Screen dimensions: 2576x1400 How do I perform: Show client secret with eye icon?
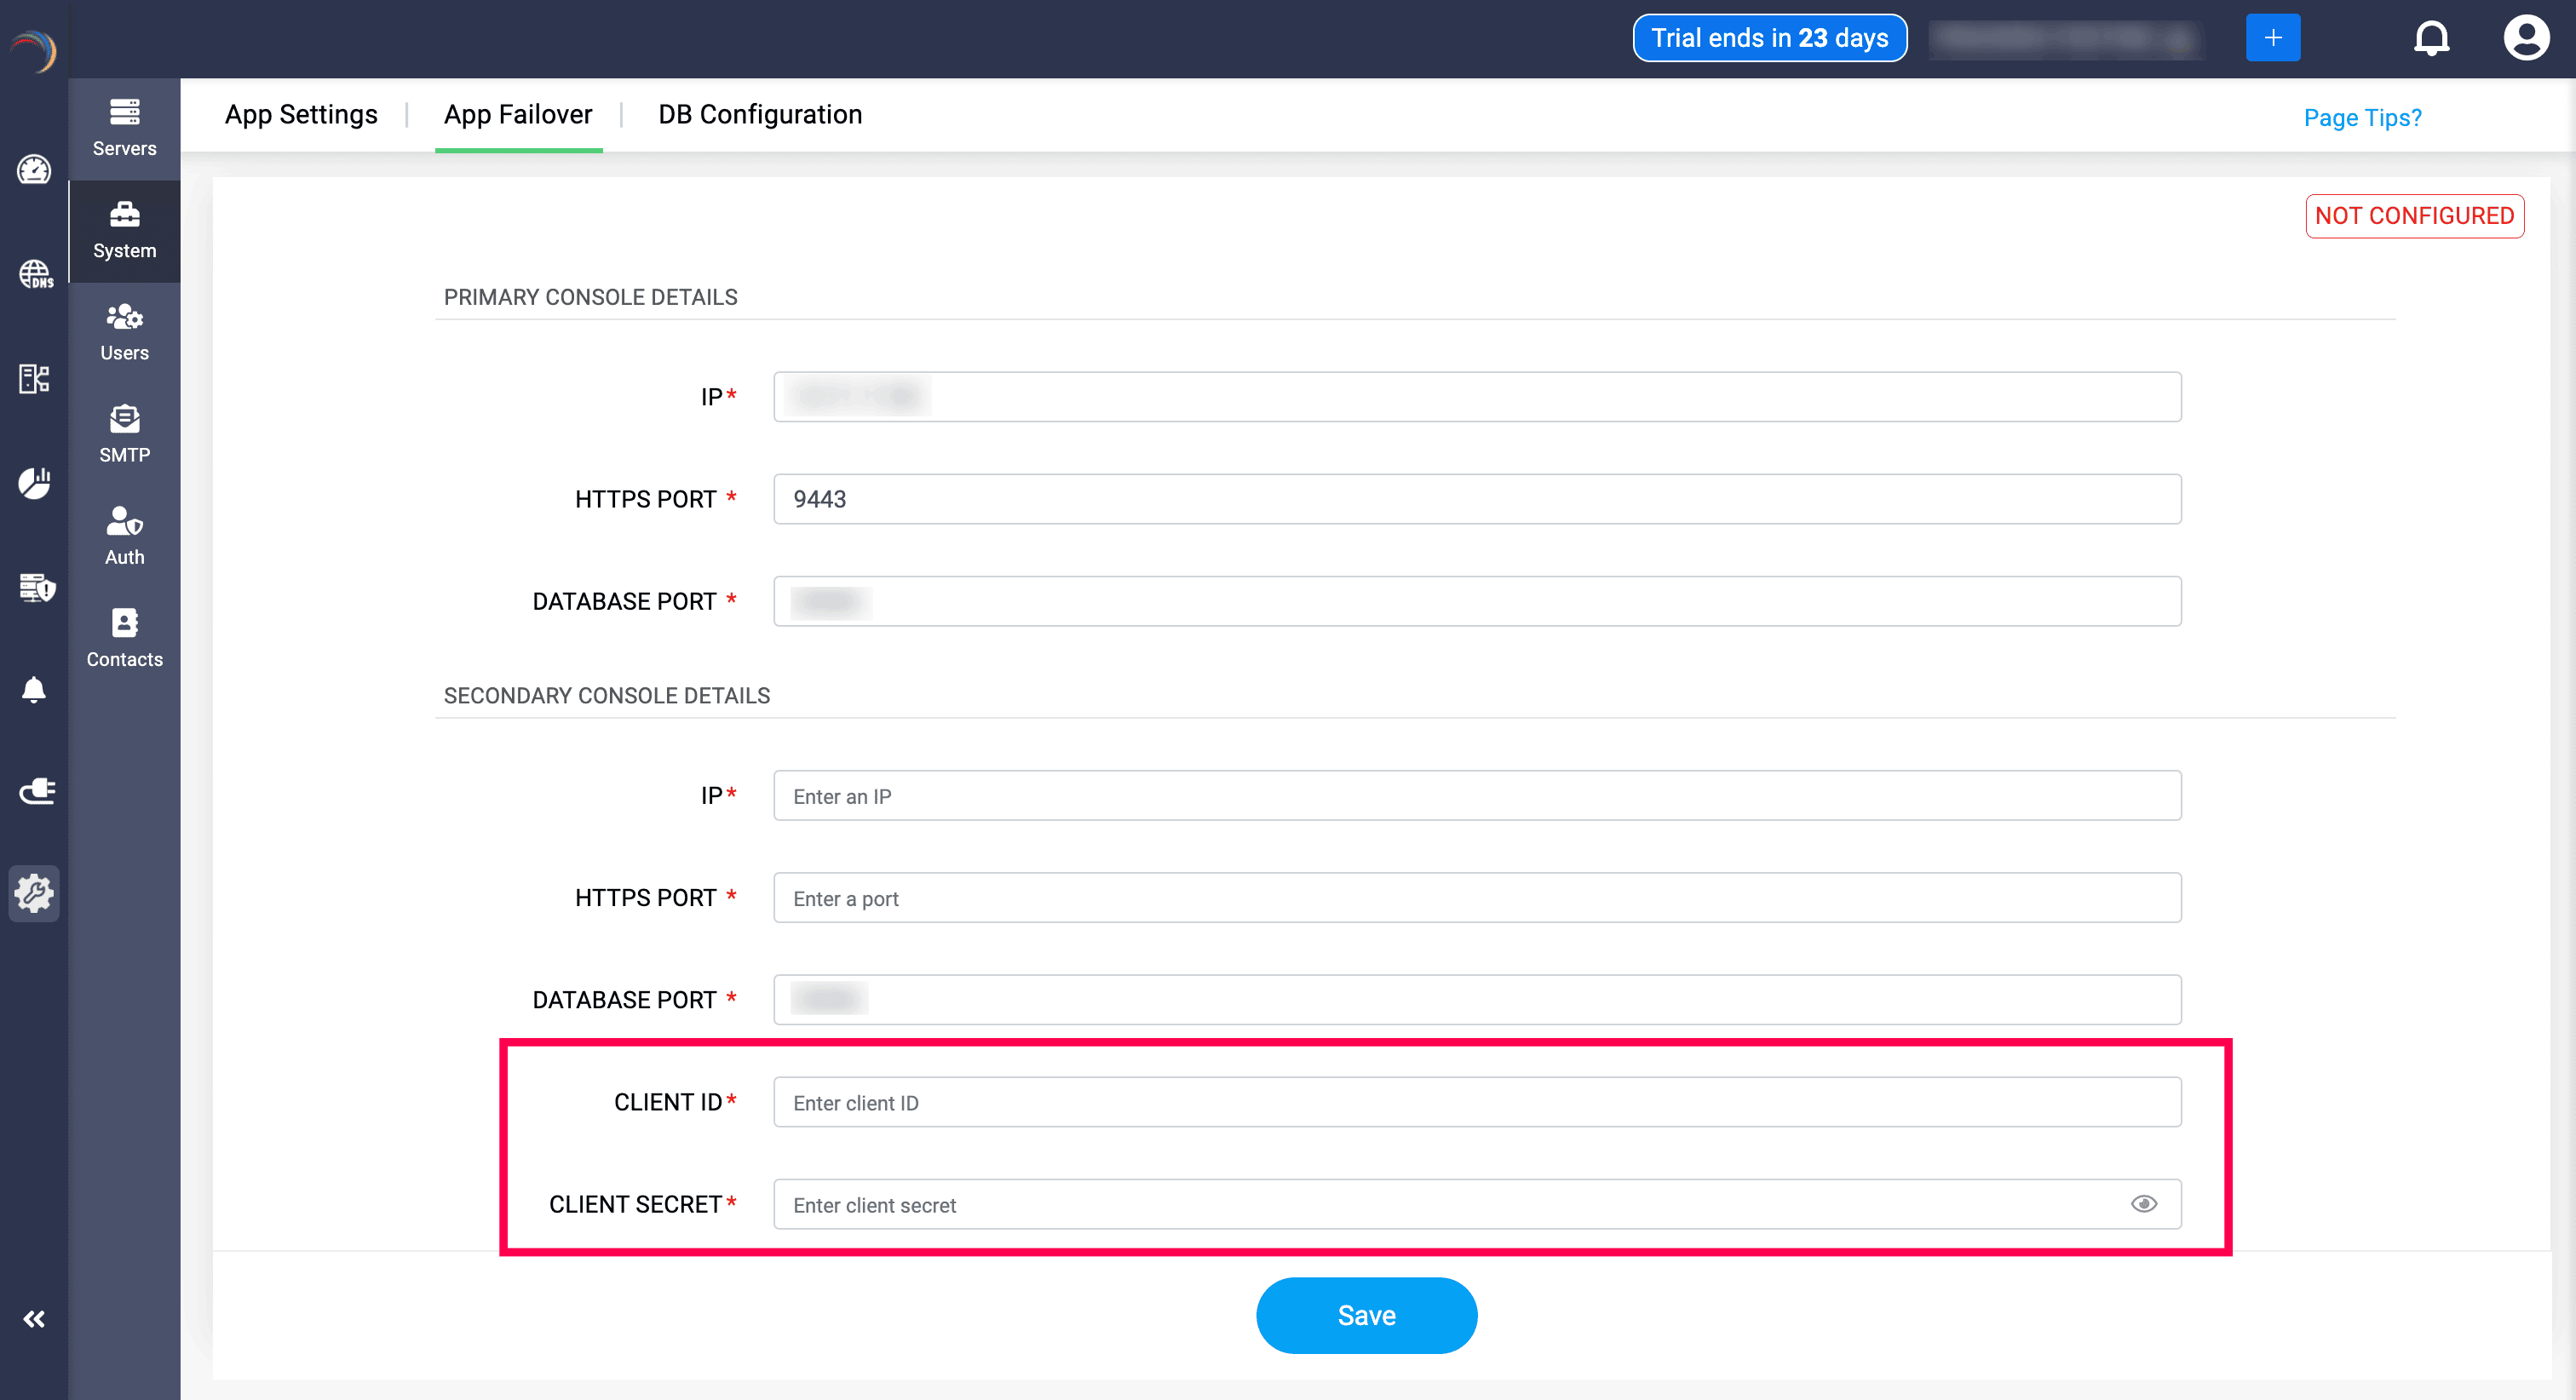[x=2143, y=1204]
